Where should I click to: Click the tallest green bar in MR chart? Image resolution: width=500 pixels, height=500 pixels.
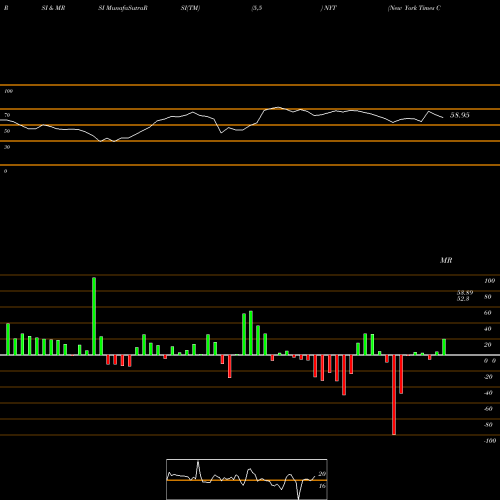pos(94,316)
